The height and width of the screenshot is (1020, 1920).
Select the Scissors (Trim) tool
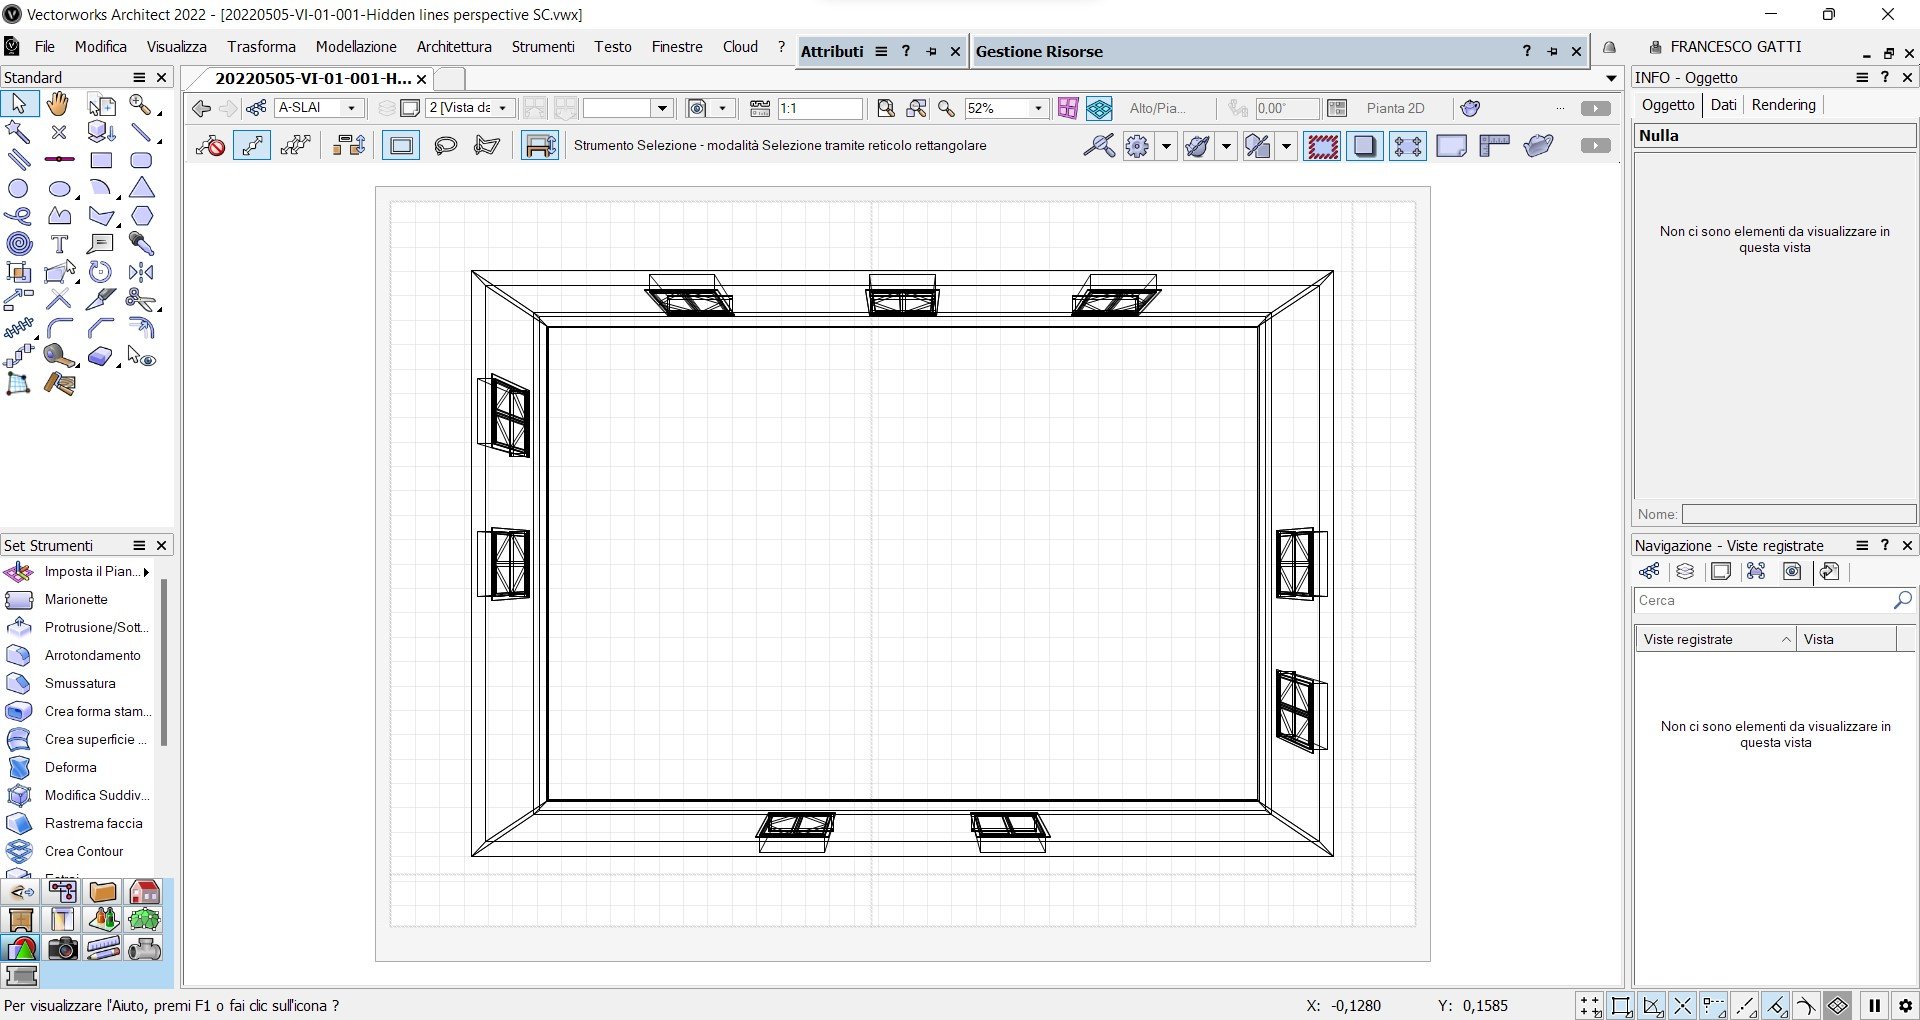[141, 299]
